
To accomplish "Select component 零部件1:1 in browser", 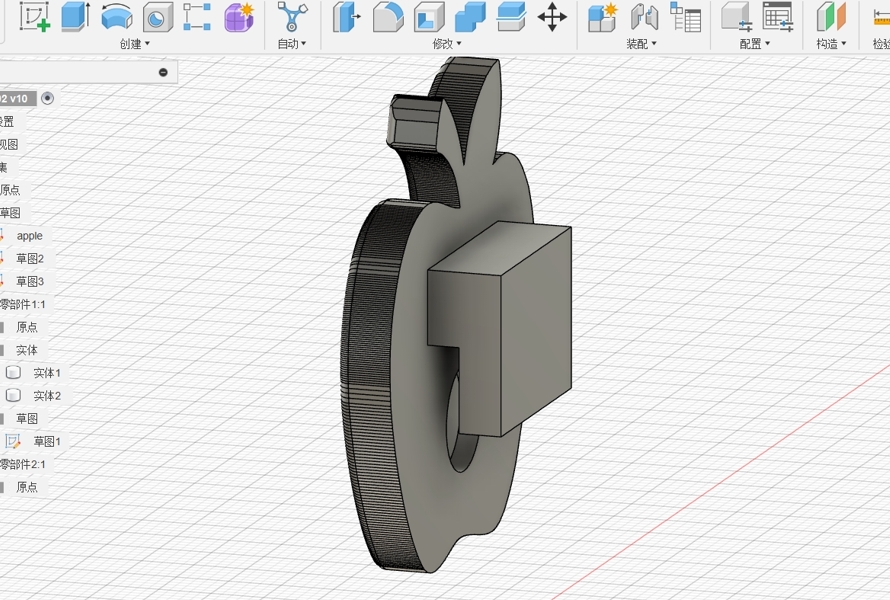I will [23, 304].
